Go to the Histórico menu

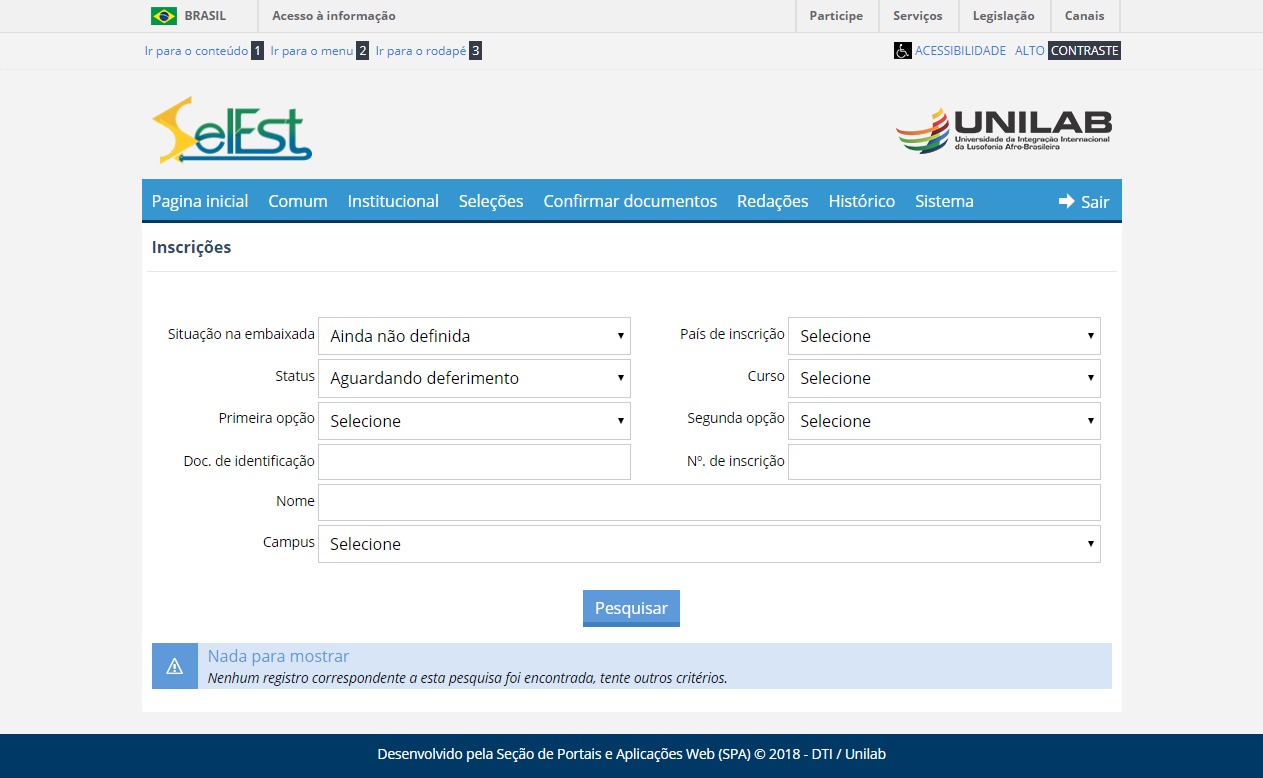[861, 201]
